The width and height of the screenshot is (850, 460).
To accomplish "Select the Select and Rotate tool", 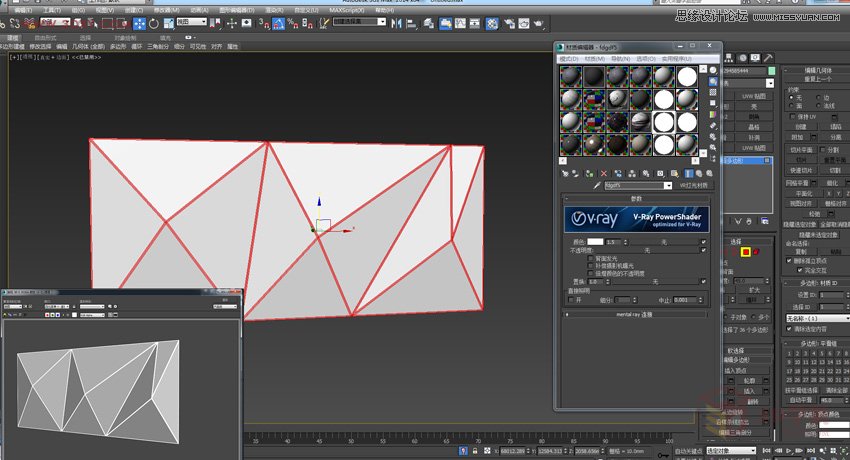I will (154, 23).
